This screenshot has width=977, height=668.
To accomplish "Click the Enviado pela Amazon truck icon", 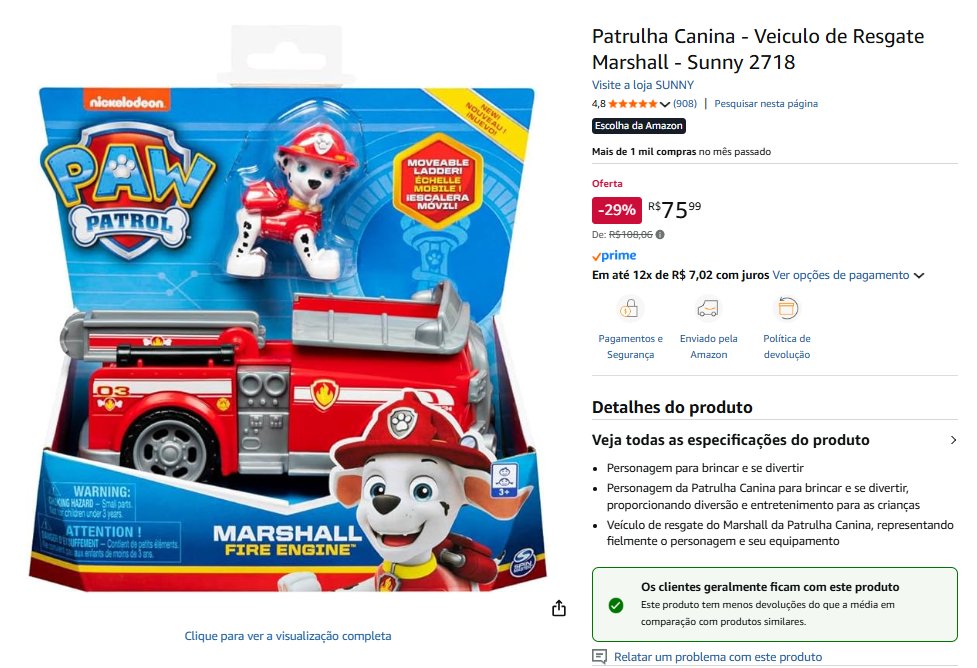I will 708,308.
